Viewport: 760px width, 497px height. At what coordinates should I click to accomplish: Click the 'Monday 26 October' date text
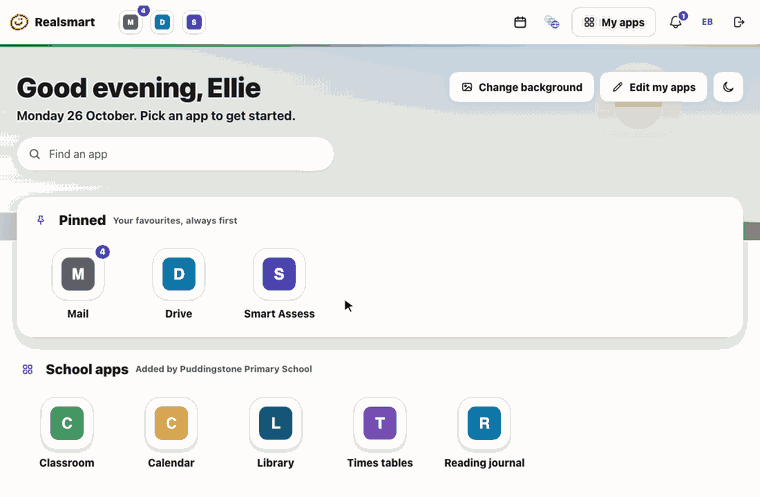click(x=77, y=116)
